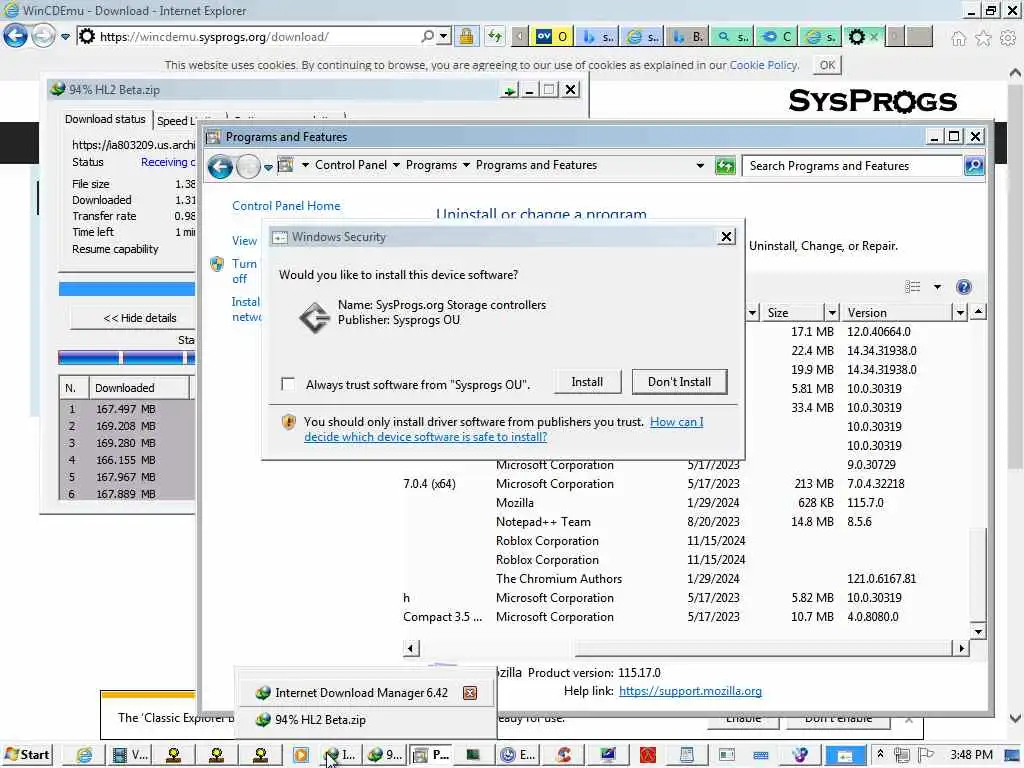The width and height of the screenshot is (1024, 768).
Task: Click Internet Explorer taskbar icon
Action: pyautogui.click(x=84, y=755)
